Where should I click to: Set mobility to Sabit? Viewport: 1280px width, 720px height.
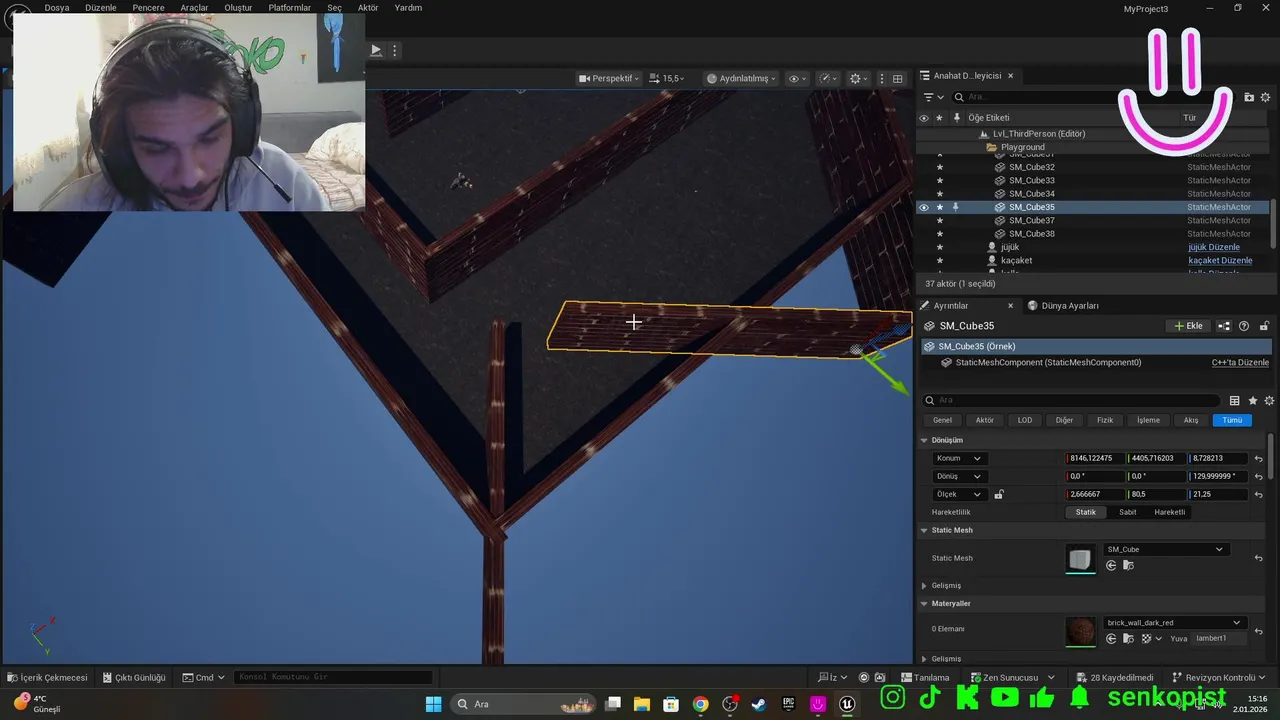(1128, 512)
